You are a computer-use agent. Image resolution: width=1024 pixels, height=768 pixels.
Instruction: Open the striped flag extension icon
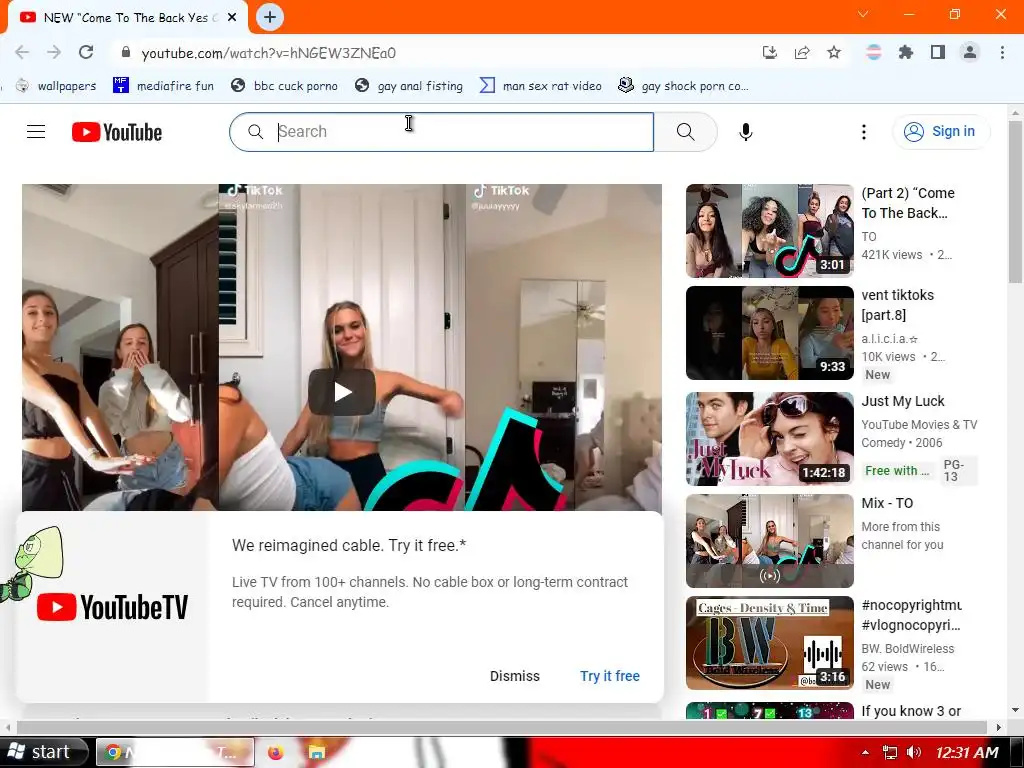[x=873, y=52]
